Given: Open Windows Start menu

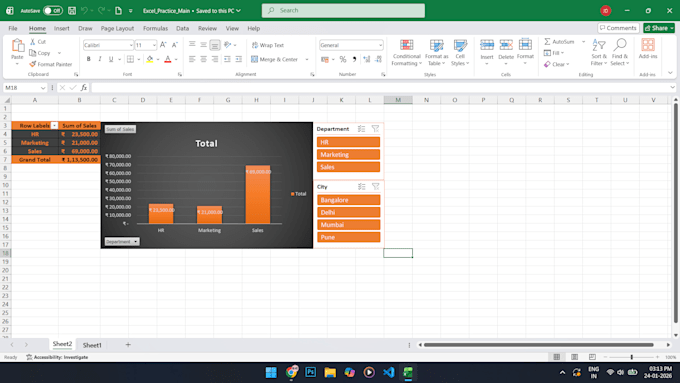Looking at the screenshot, I should 271,372.
